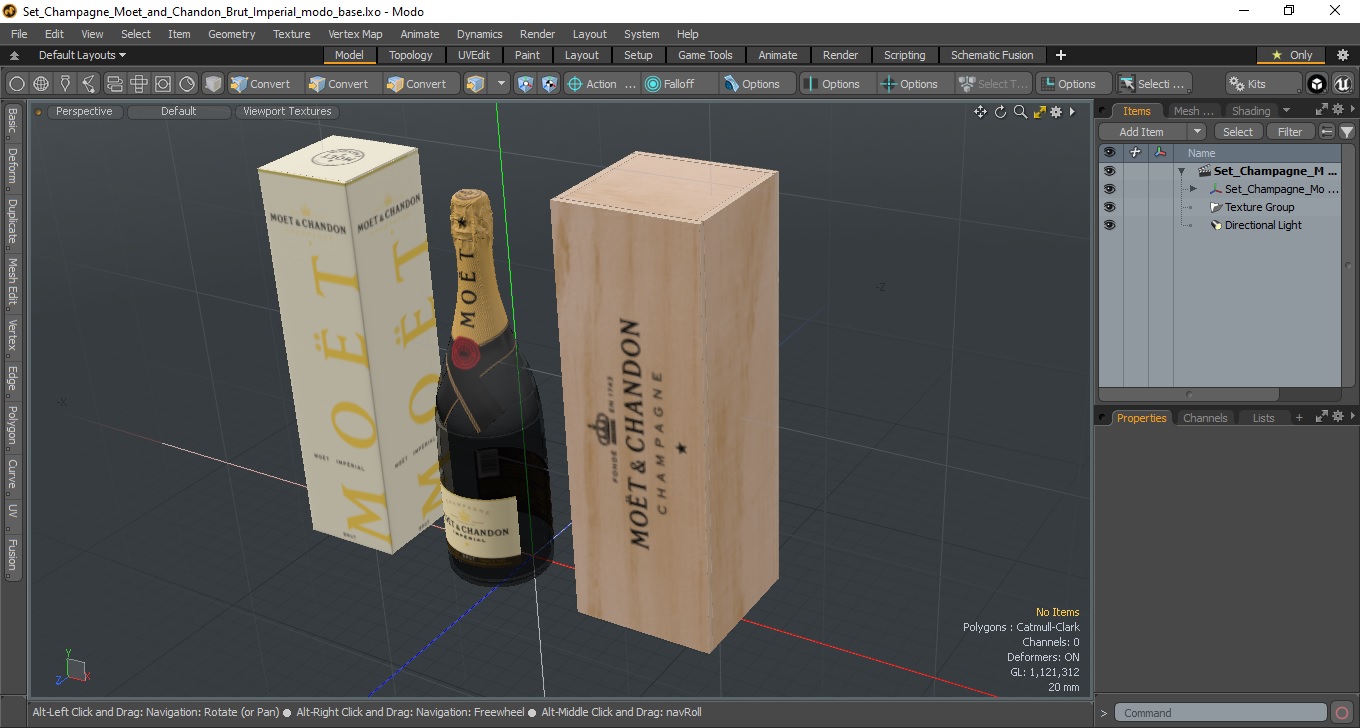Switch to the UVEdit layout tab
This screenshot has width=1360, height=728.
pos(474,55)
